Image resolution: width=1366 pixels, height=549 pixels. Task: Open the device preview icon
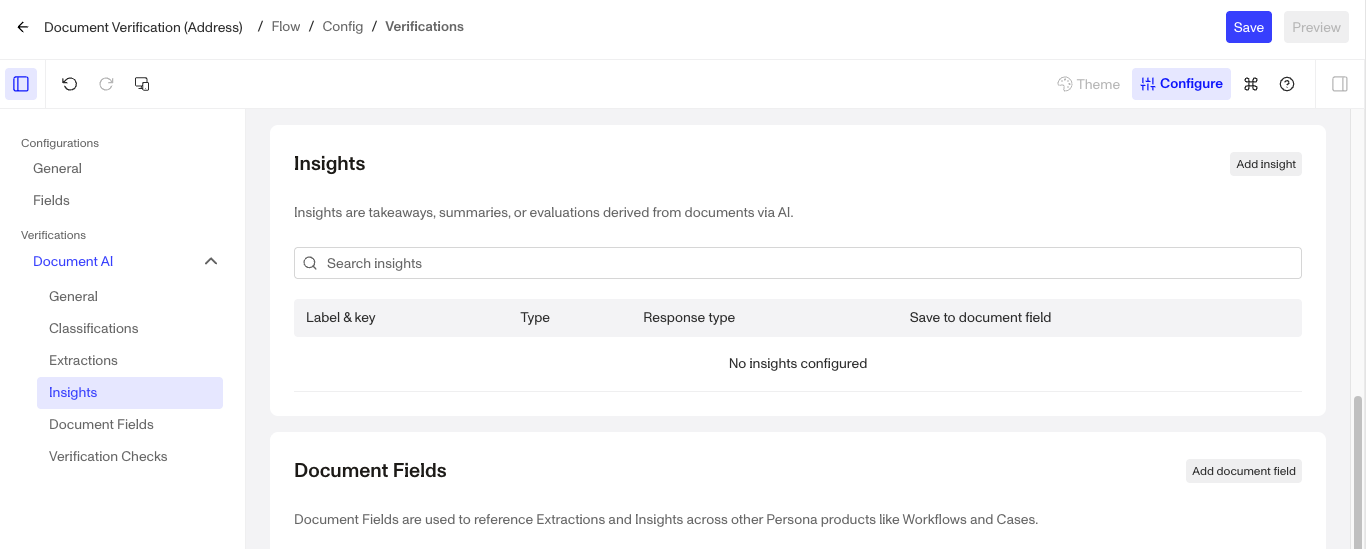pyautogui.click(x=142, y=84)
